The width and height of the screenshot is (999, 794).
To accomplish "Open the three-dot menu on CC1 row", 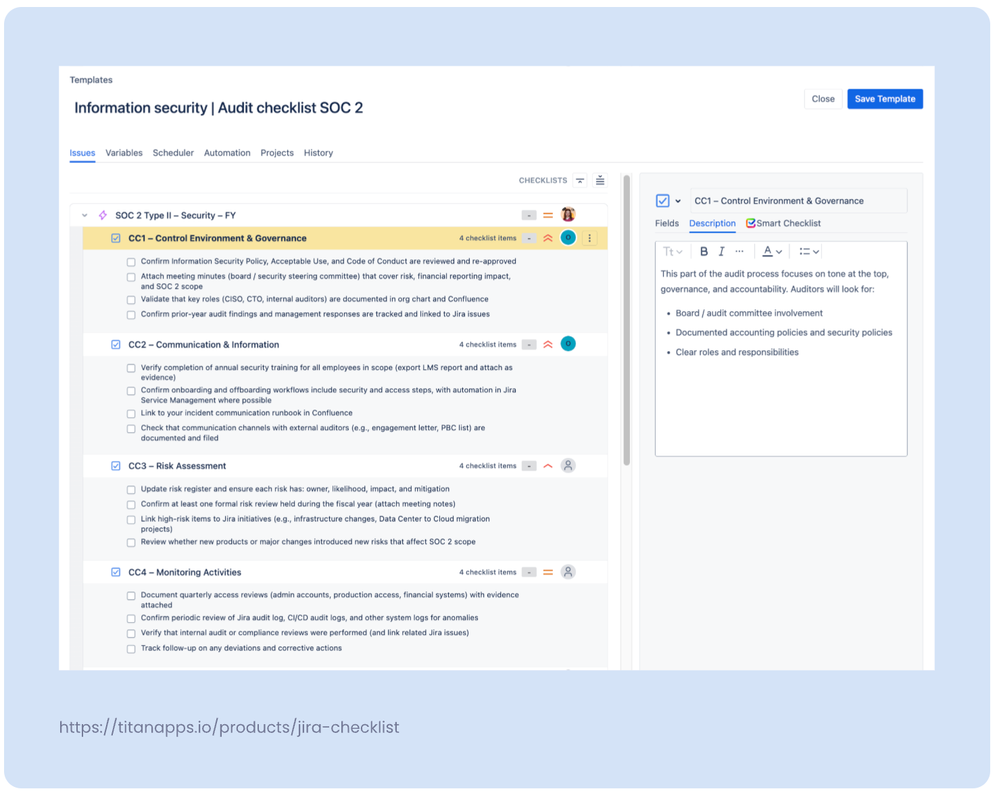I will click(589, 238).
